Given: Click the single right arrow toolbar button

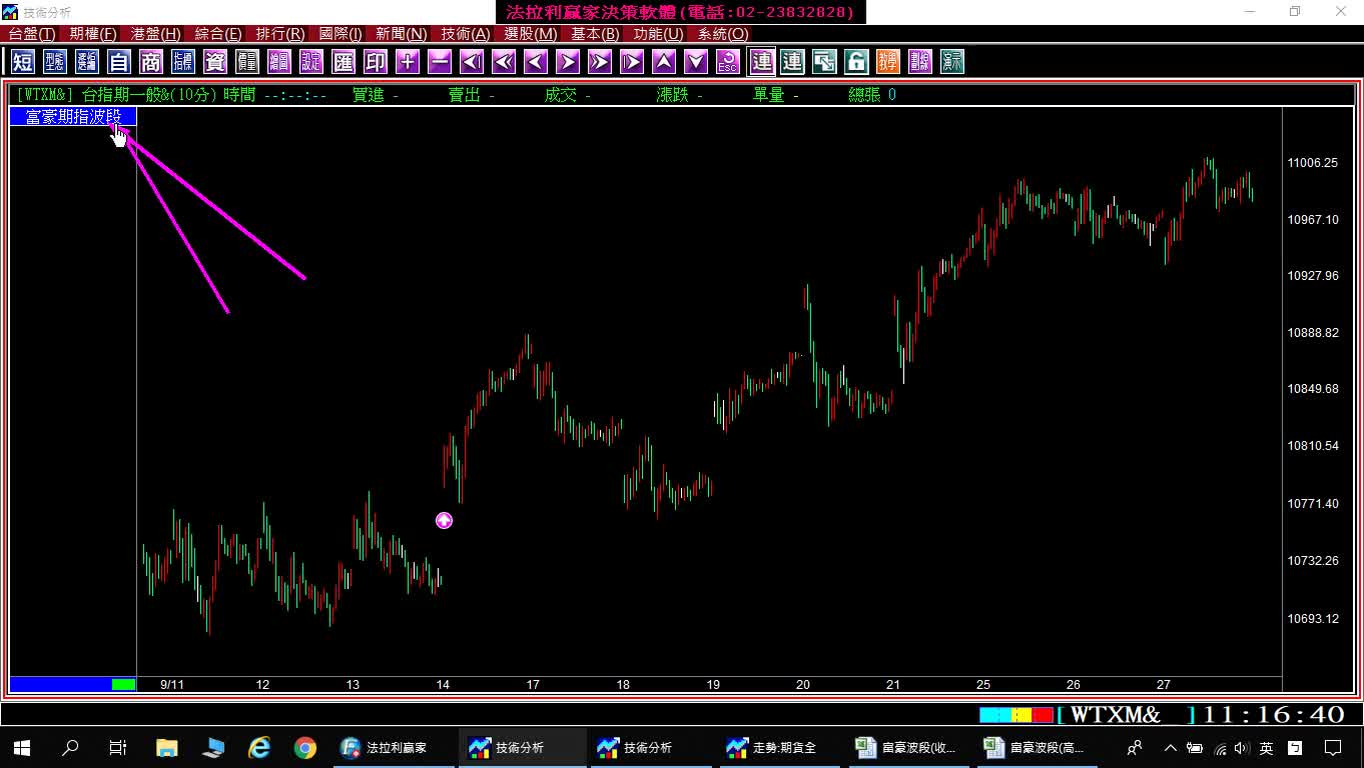Looking at the screenshot, I should 567,62.
